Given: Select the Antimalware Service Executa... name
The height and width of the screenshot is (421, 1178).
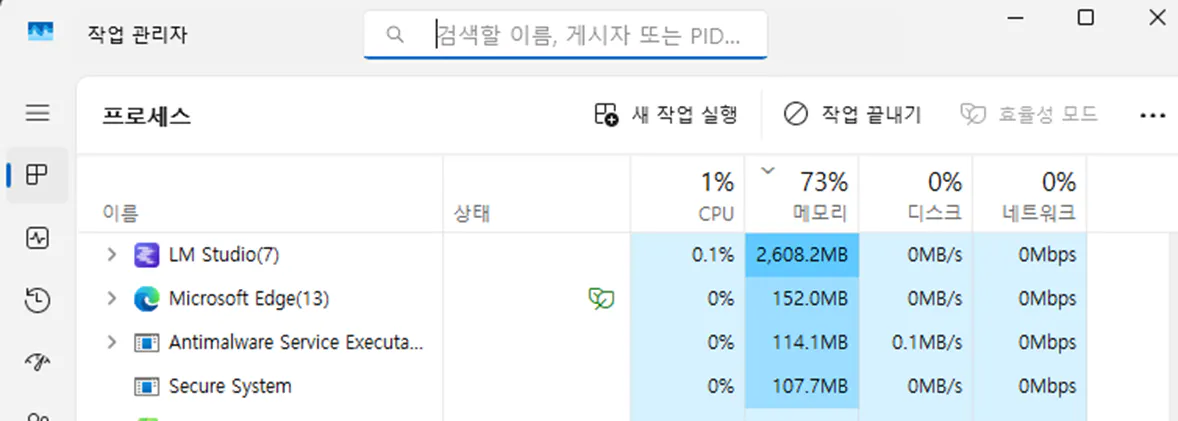Looking at the screenshot, I should (297, 343).
